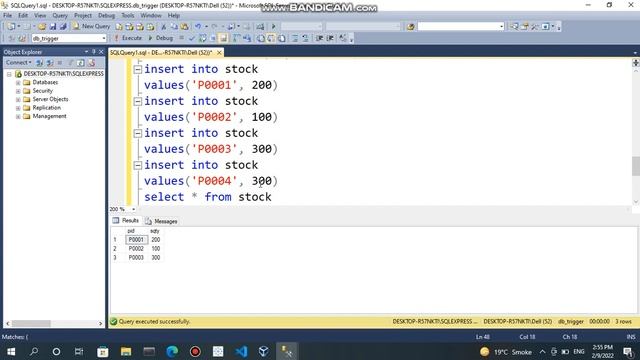Click the Save icon in toolbar

tap(53, 27)
